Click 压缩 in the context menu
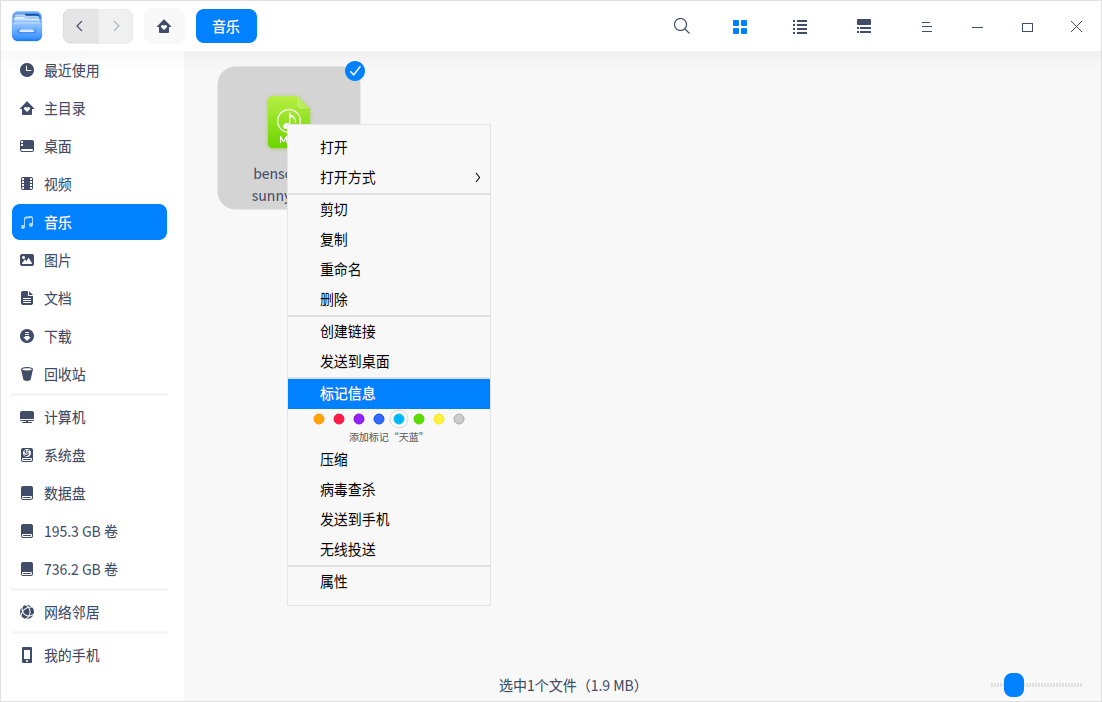 click(334, 460)
